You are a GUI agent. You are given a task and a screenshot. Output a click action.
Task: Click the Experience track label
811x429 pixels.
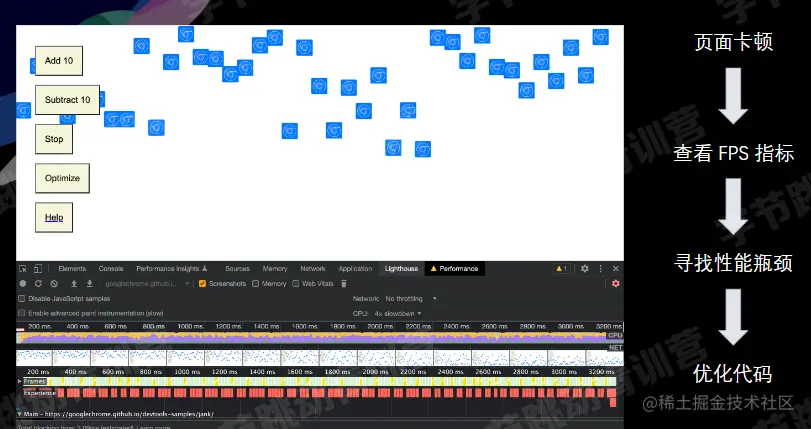(x=39, y=393)
